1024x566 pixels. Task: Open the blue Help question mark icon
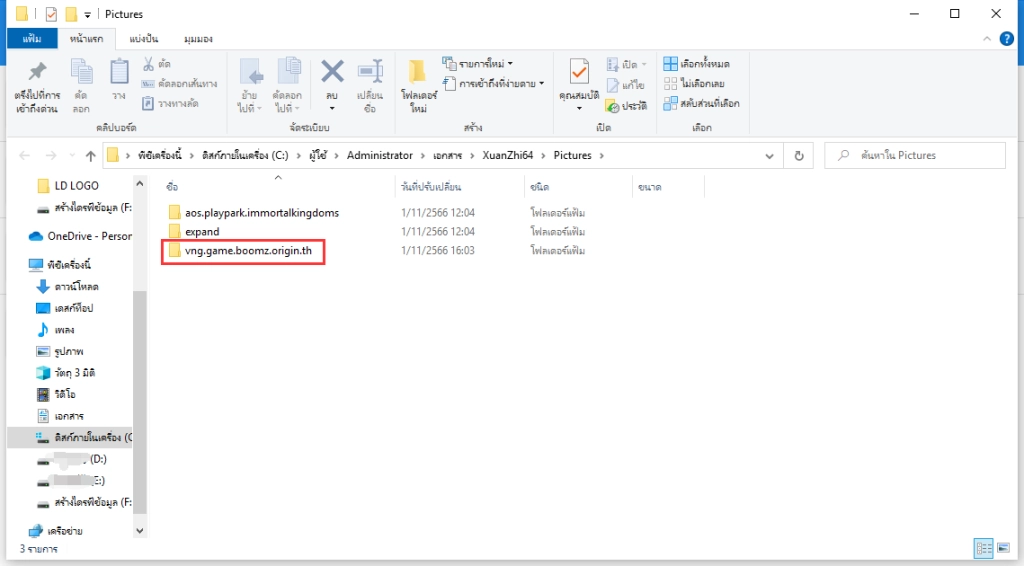[1008, 39]
